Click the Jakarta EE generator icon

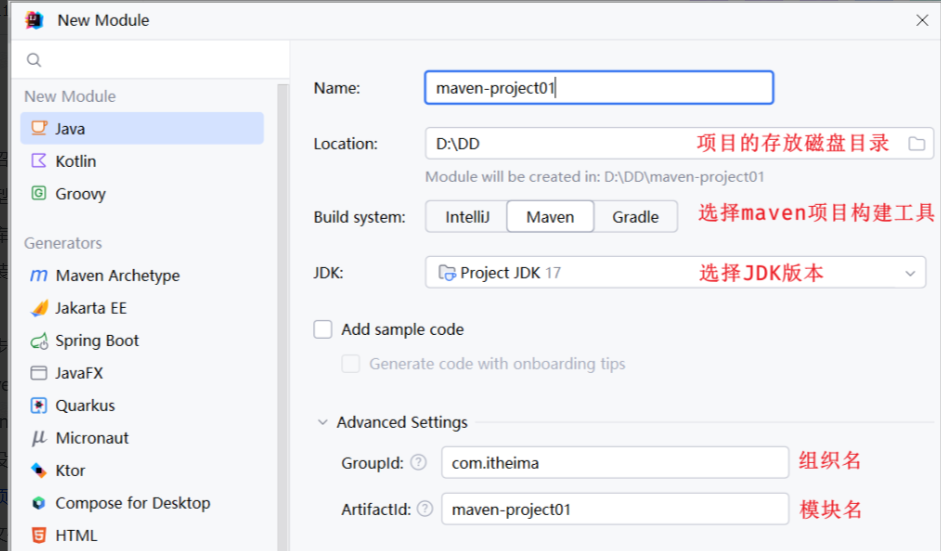pos(39,308)
